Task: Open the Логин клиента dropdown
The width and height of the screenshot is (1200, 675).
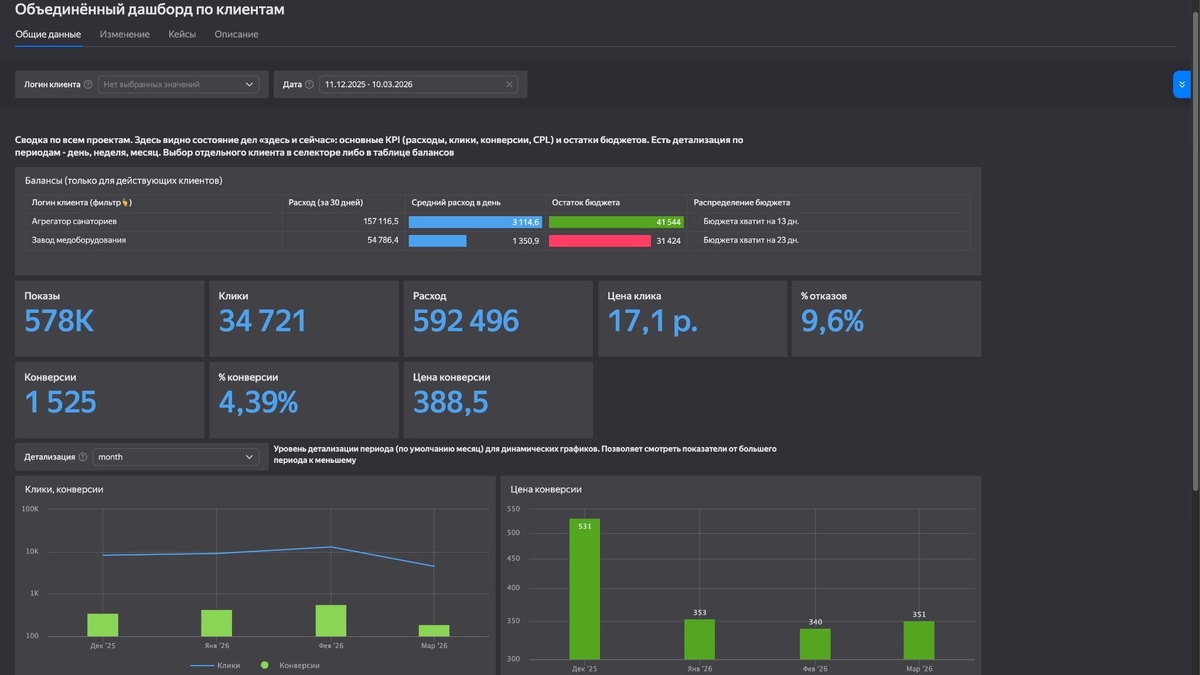Action: pos(180,85)
